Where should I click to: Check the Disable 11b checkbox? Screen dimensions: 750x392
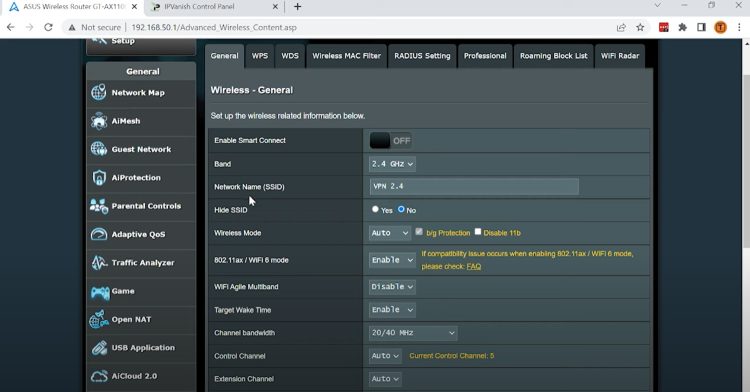pos(477,232)
